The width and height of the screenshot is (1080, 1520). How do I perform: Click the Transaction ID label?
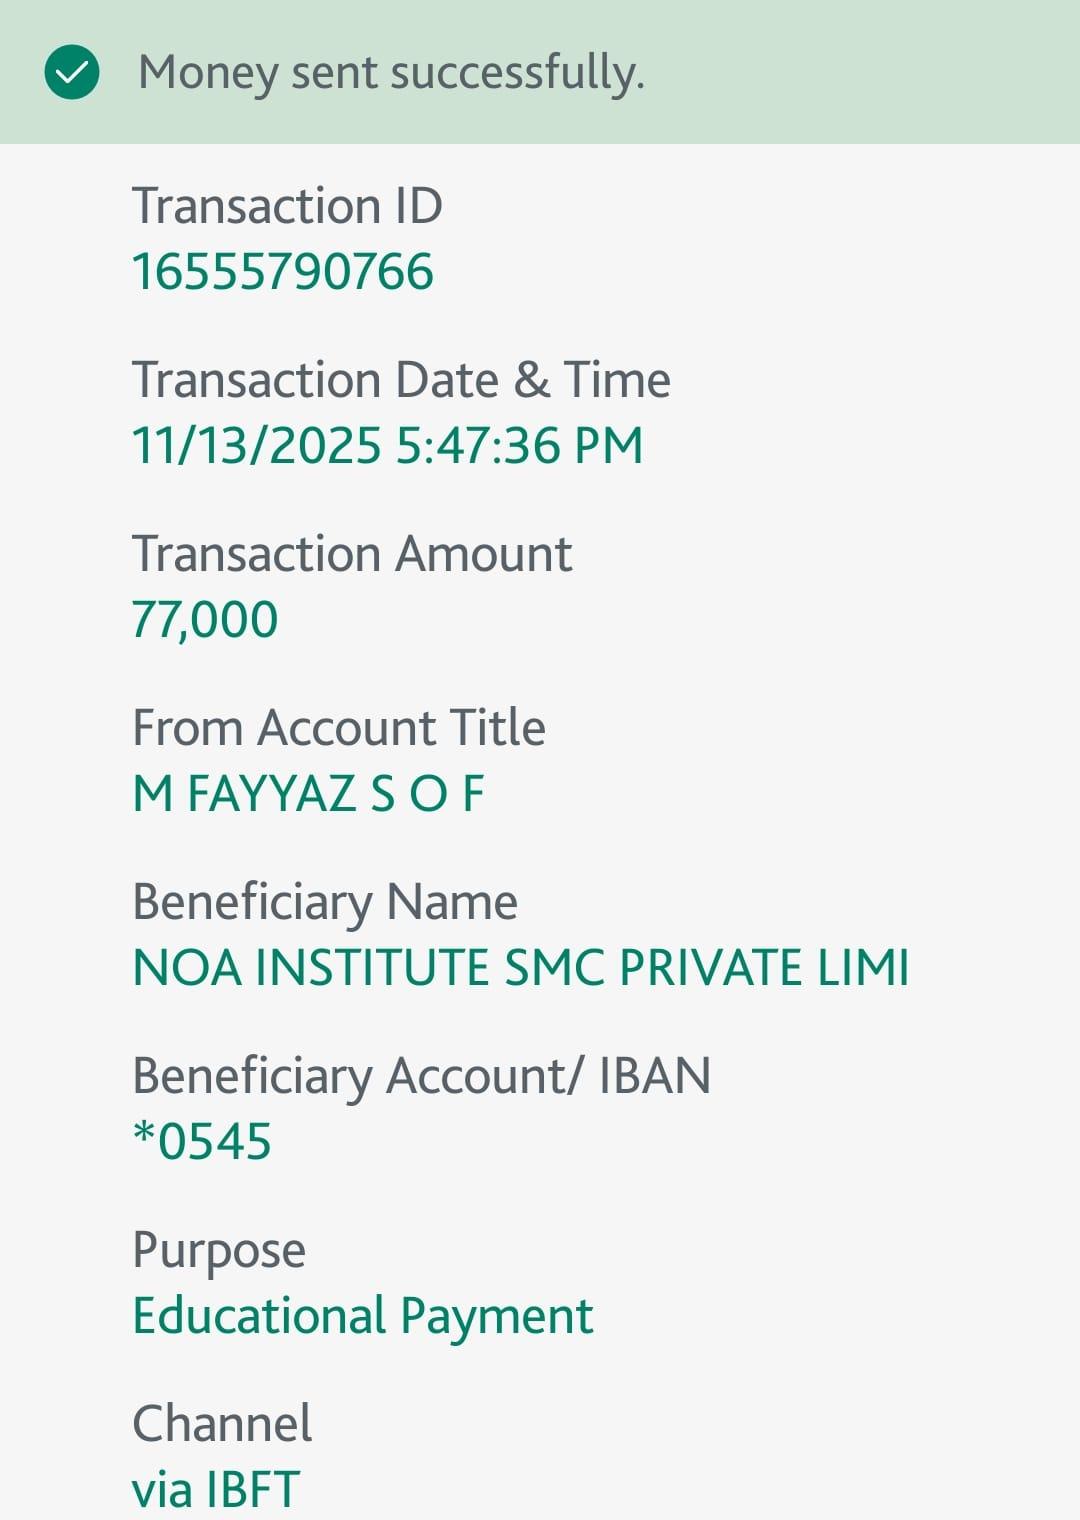click(287, 206)
